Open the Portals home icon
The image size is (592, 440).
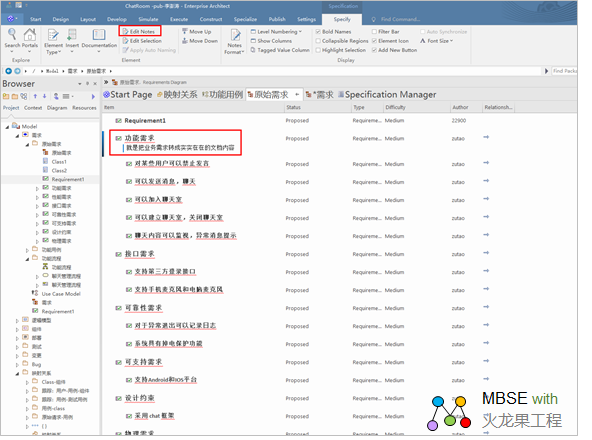(30, 36)
